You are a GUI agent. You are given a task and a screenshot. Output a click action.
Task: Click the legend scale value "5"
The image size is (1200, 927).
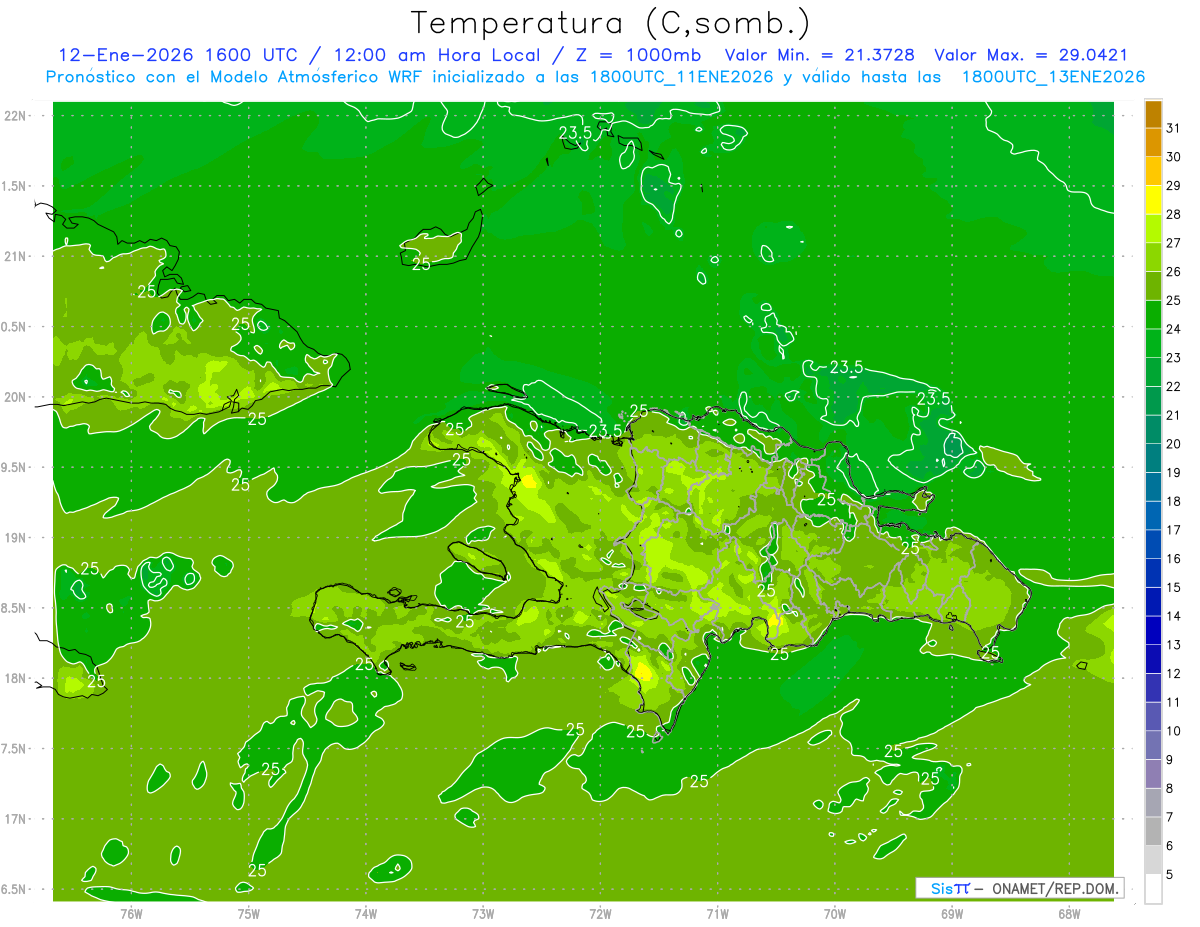coord(1169,874)
